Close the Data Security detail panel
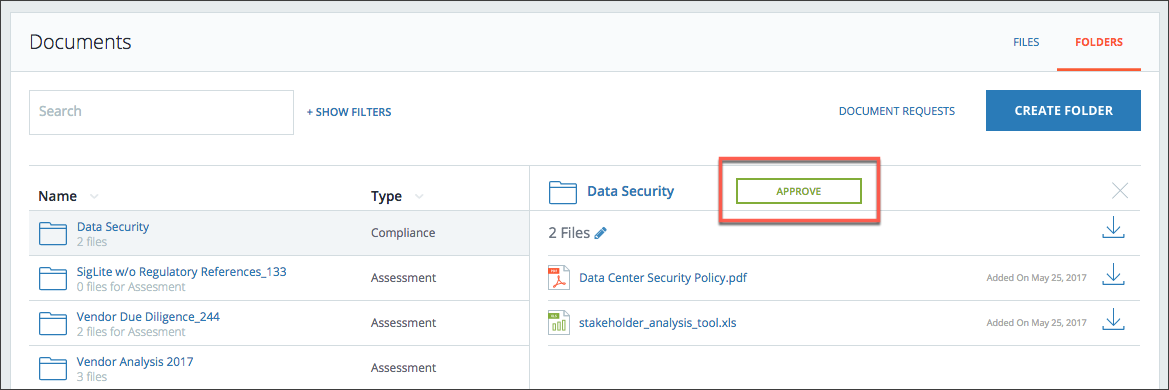The width and height of the screenshot is (1169, 390). pos(1120,190)
